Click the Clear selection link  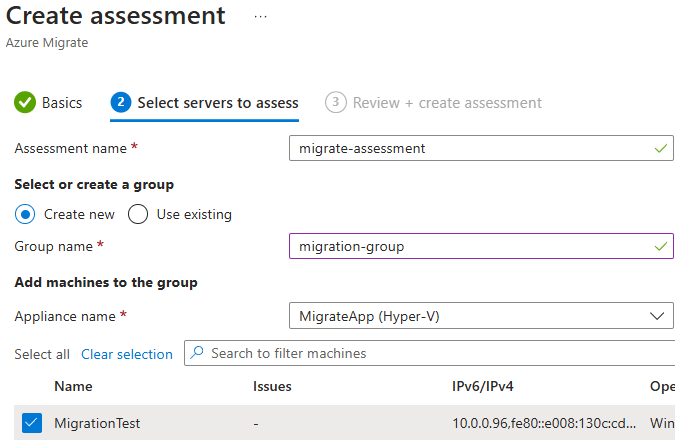(x=127, y=354)
